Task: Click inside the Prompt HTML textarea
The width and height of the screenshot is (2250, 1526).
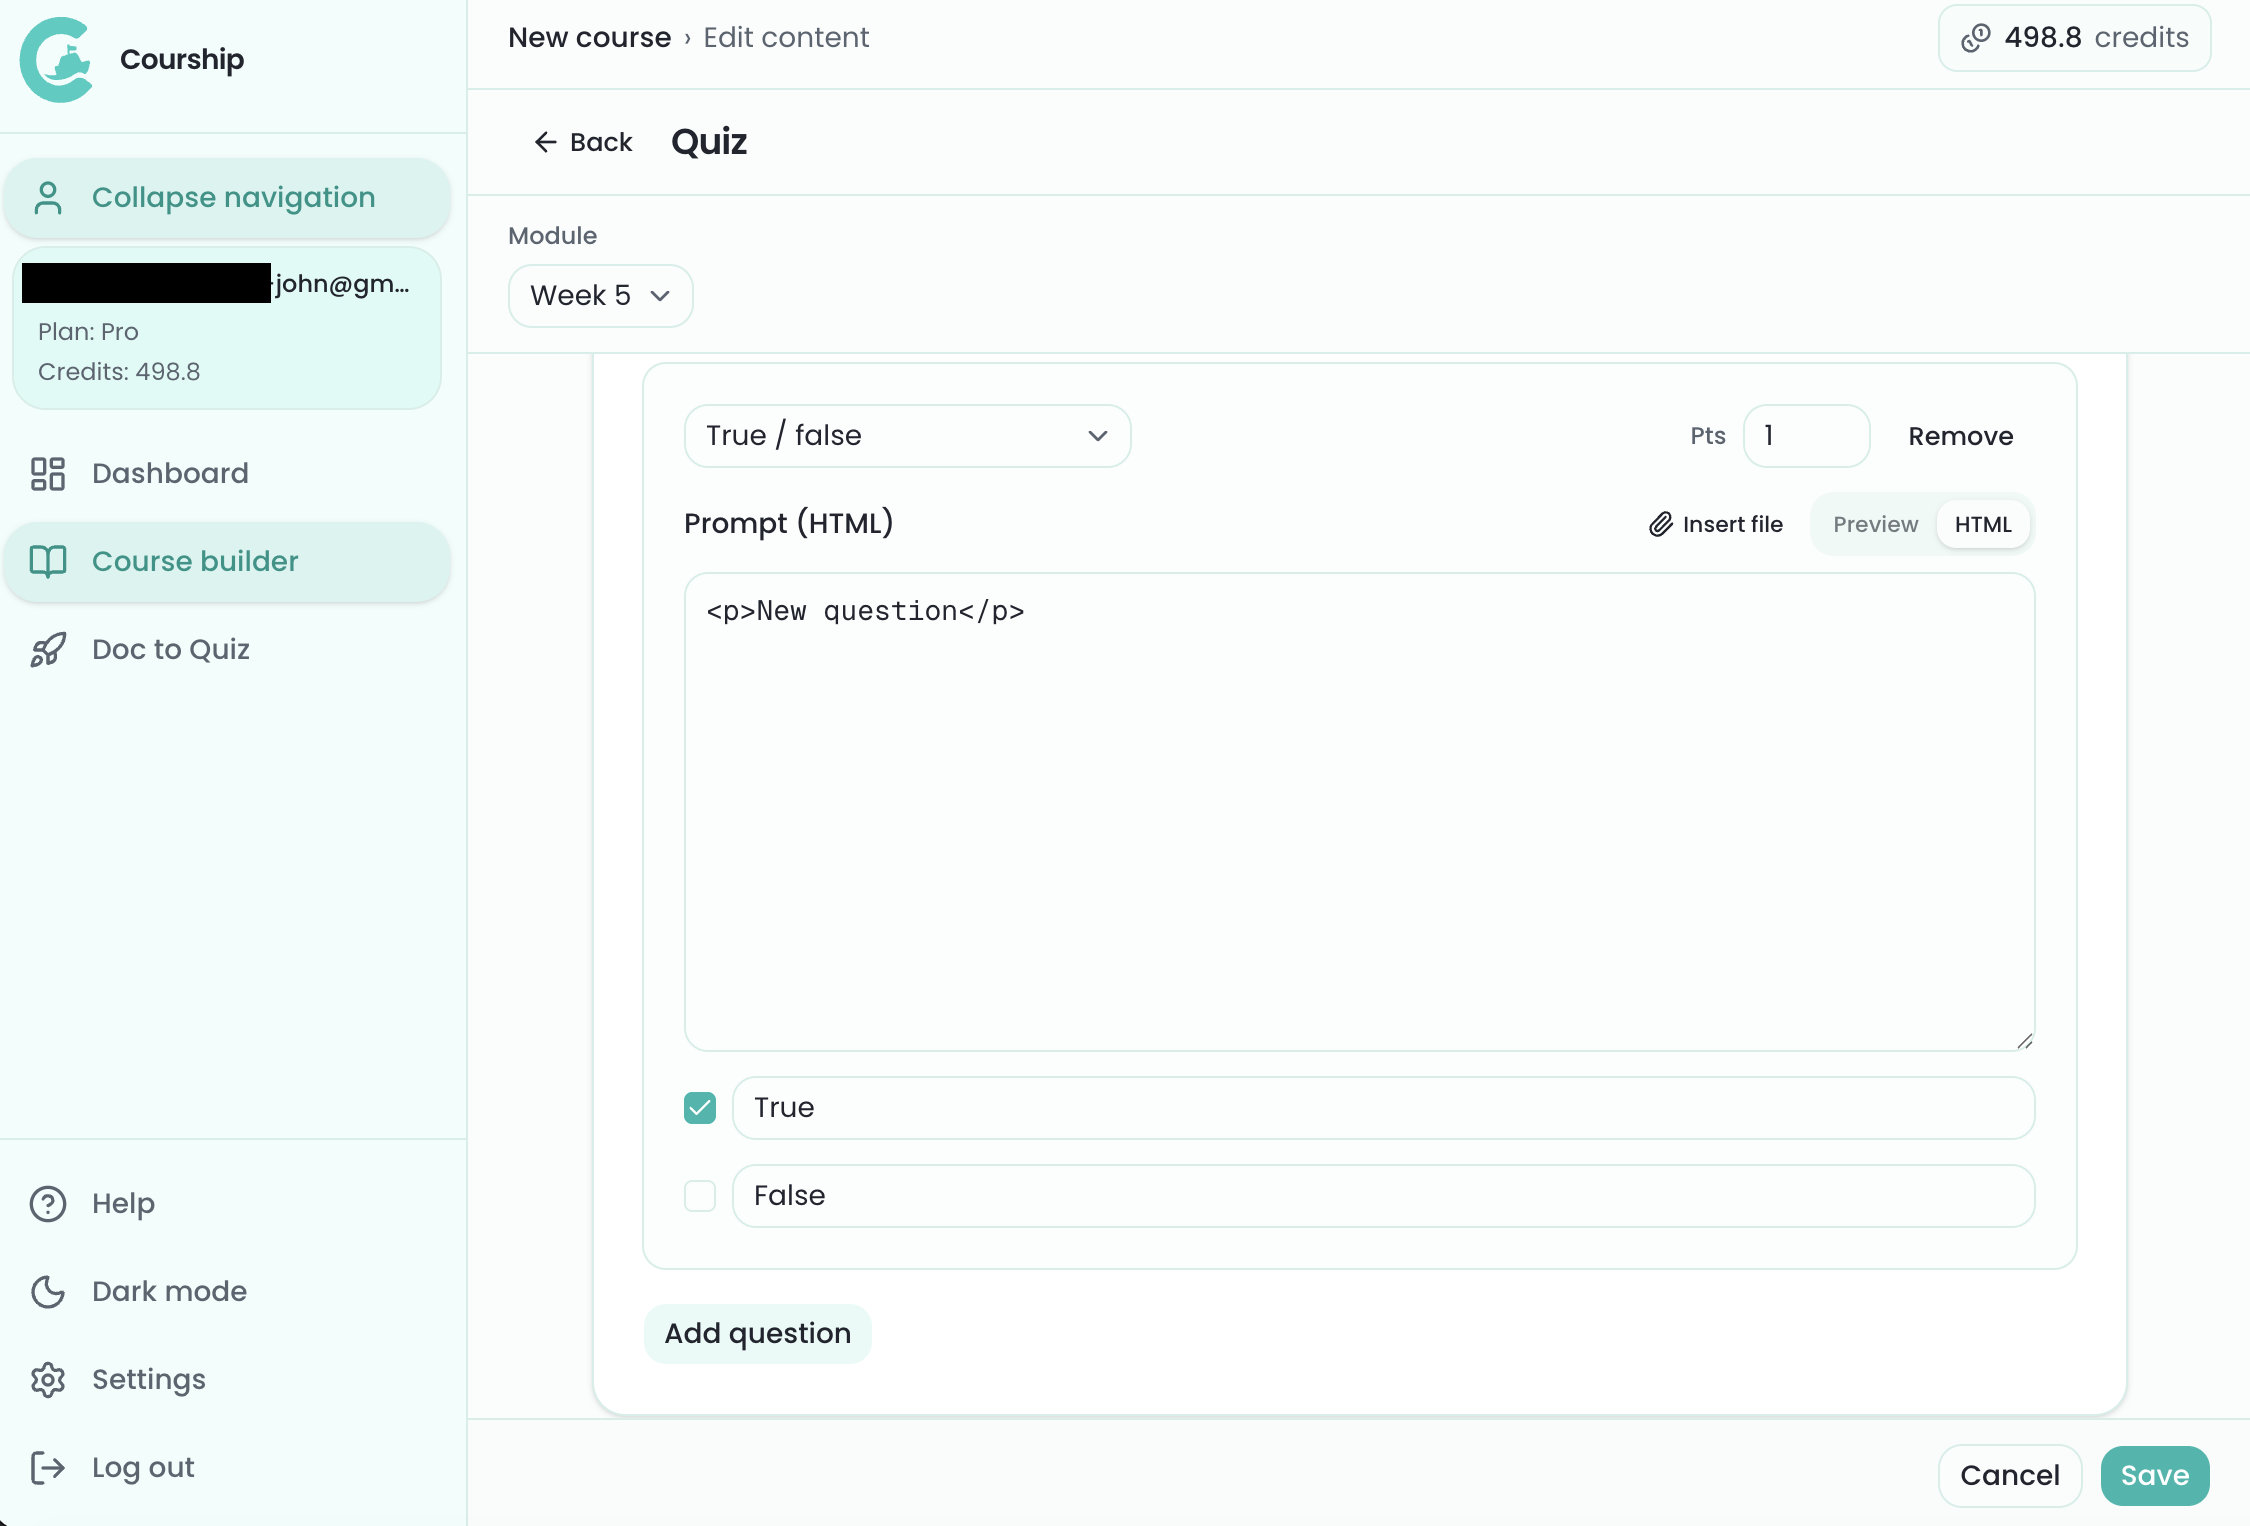Action: pos(1359,812)
